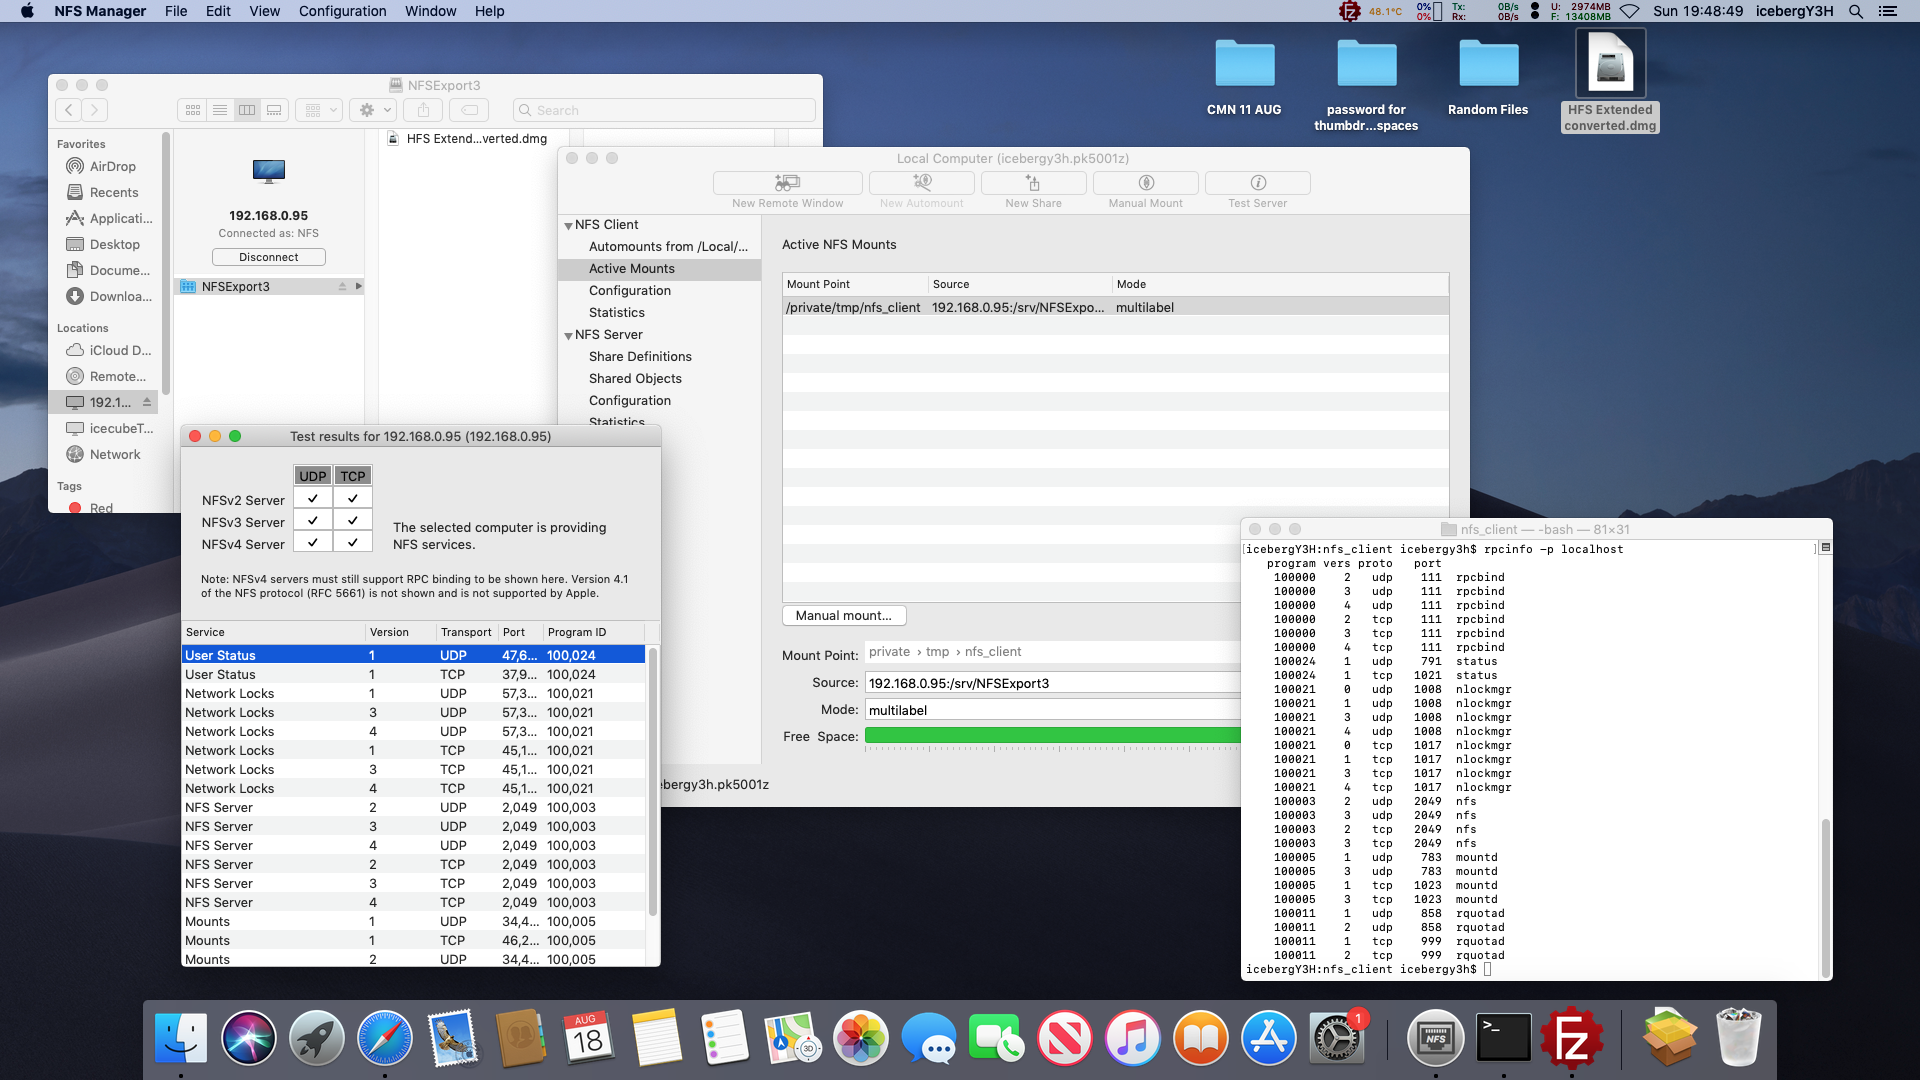Open System Preferences from the Dock

1336,1037
